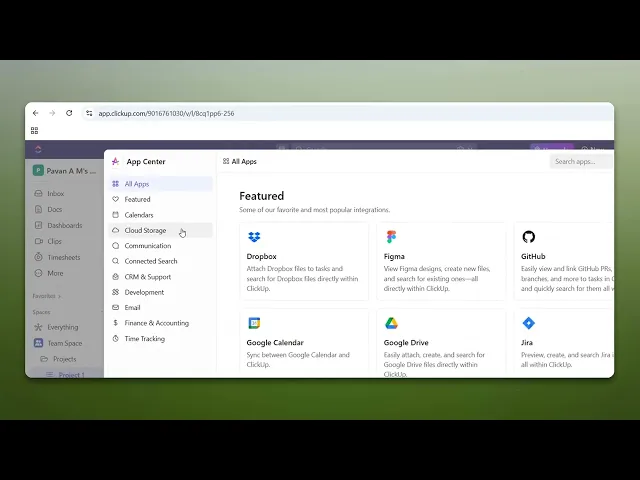Select All Apps category
The width and height of the screenshot is (640, 480).
(161, 184)
